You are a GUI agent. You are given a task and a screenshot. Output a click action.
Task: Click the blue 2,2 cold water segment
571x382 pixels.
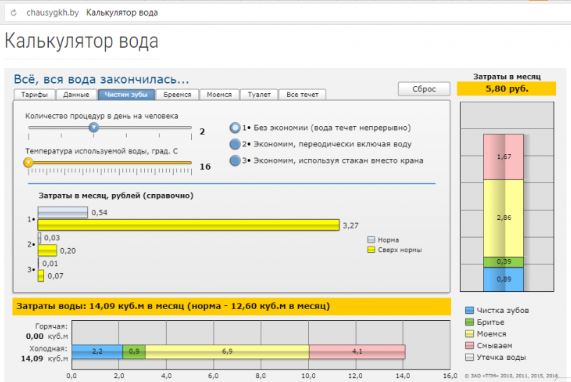pos(97,352)
